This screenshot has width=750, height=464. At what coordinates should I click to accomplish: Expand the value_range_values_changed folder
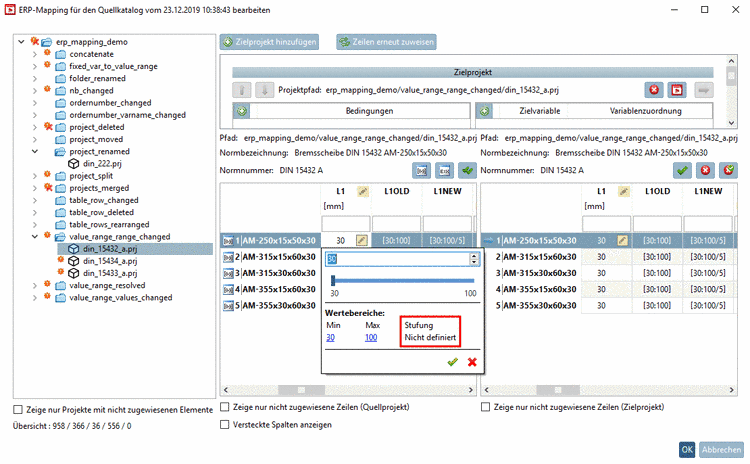pos(34,298)
